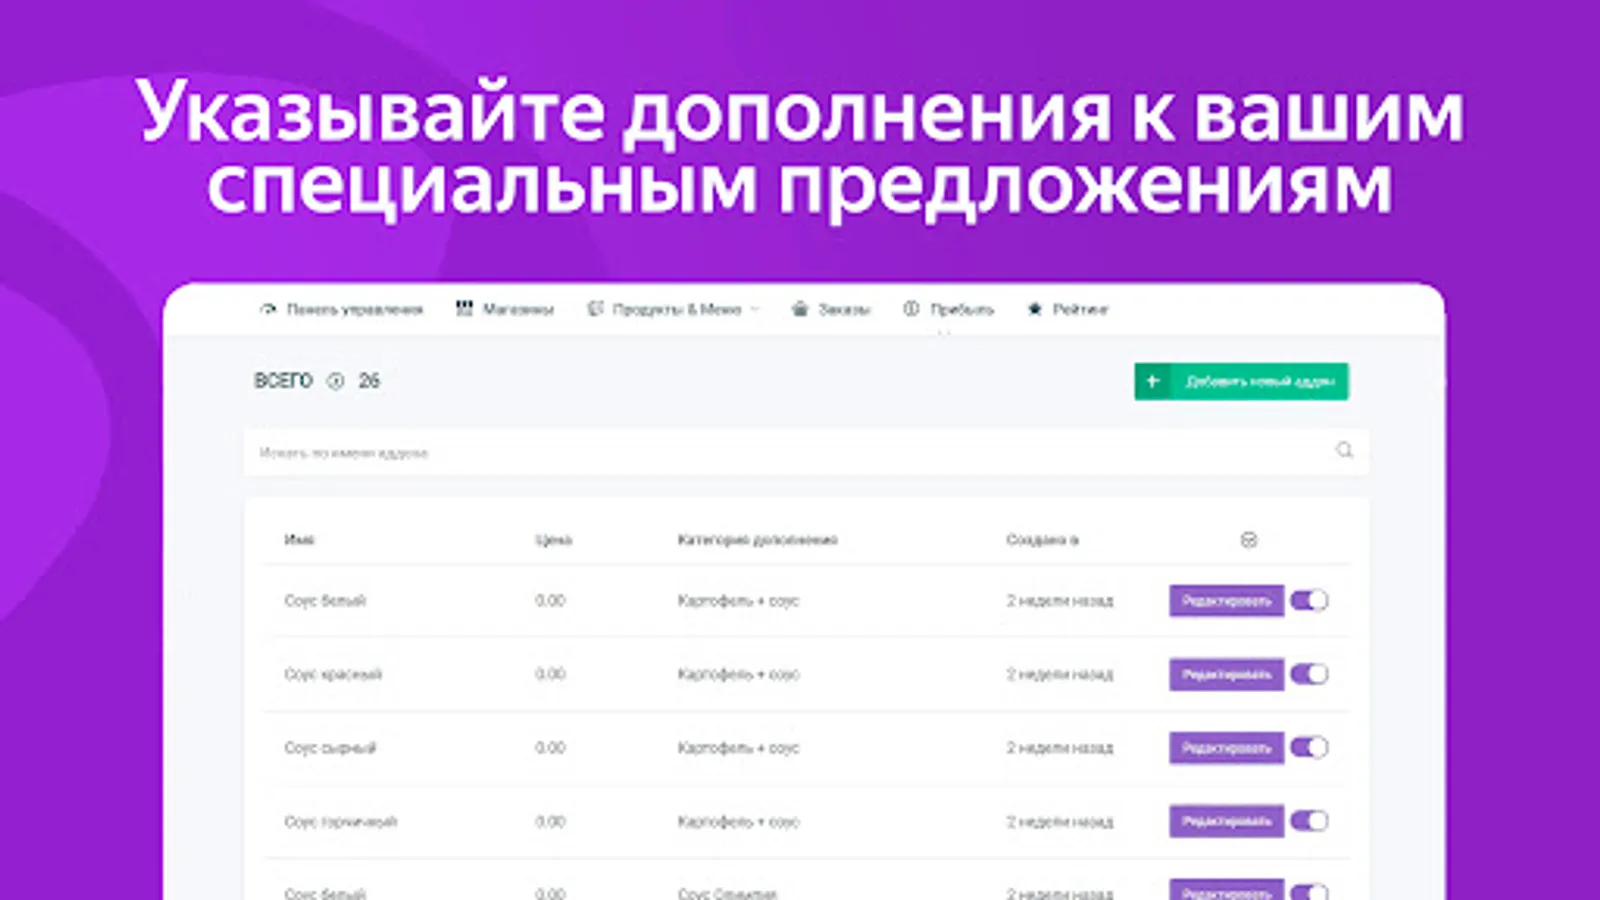
Task: Edit the Соус сырный addon
Action: pos(1227,748)
